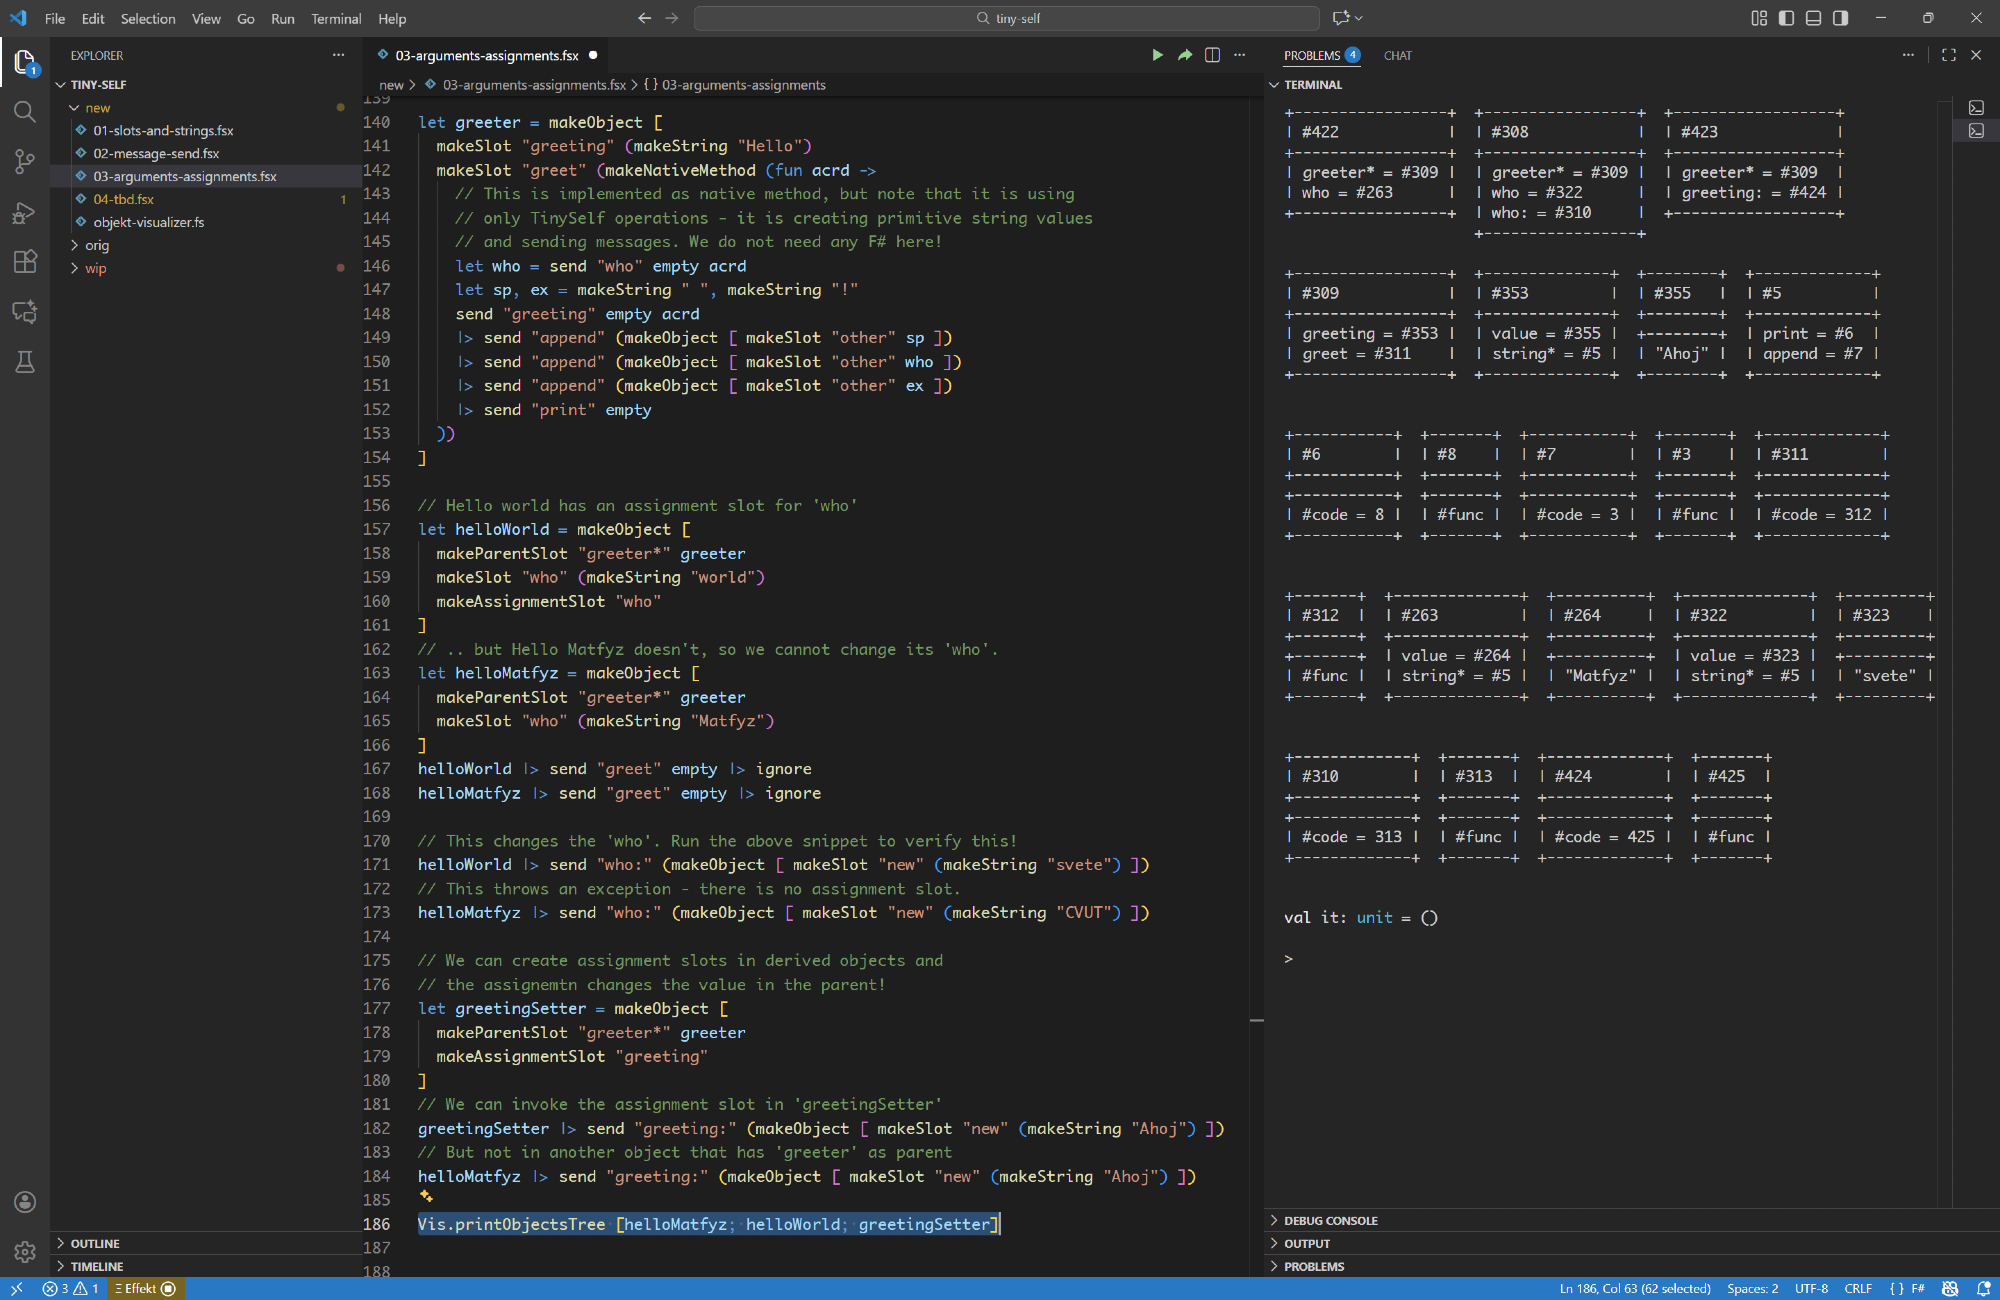Switch to the CHAT tab
This screenshot has width=2000, height=1300.
click(x=1397, y=55)
